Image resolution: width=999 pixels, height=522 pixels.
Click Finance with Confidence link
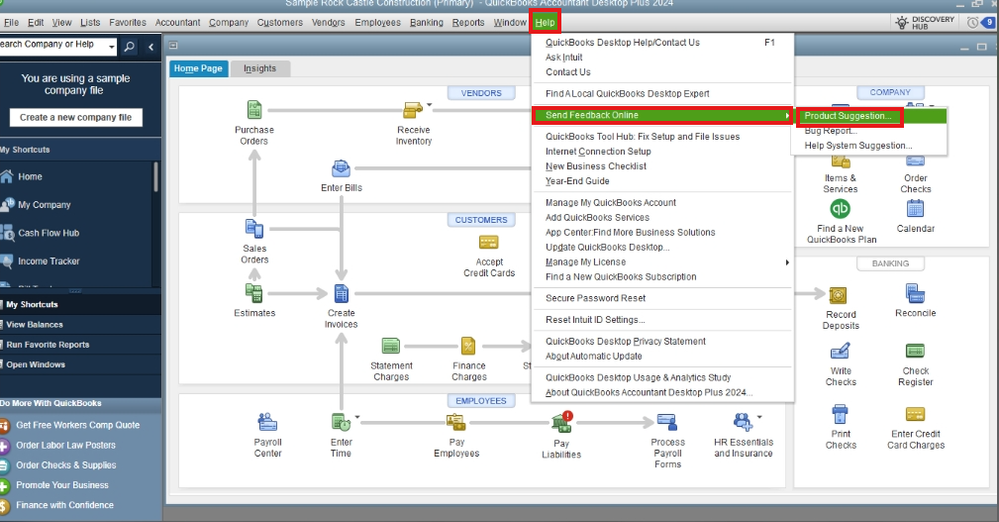[x=65, y=505]
